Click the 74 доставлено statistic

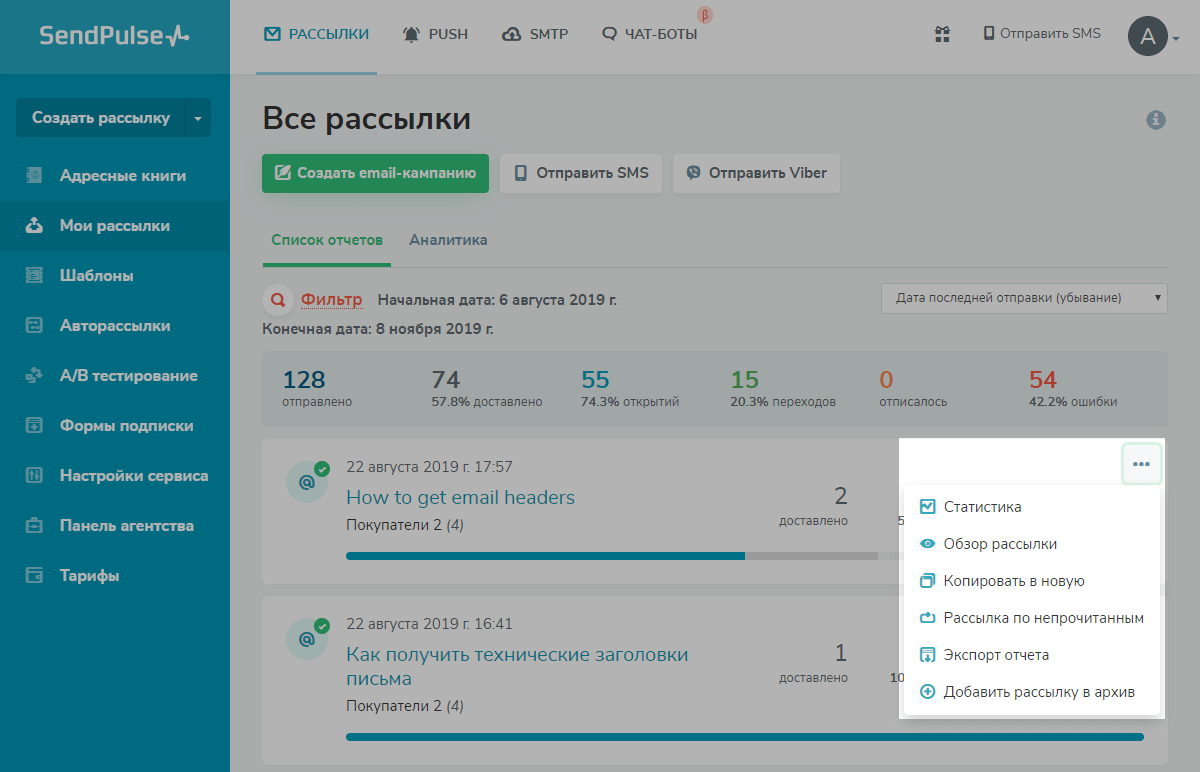pos(487,389)
